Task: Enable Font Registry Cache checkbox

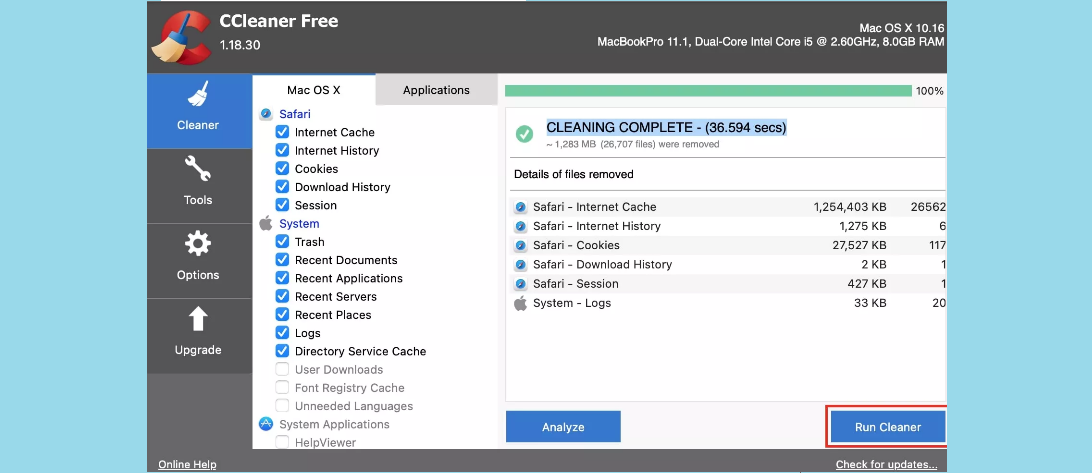Action: tap(282, 387)
